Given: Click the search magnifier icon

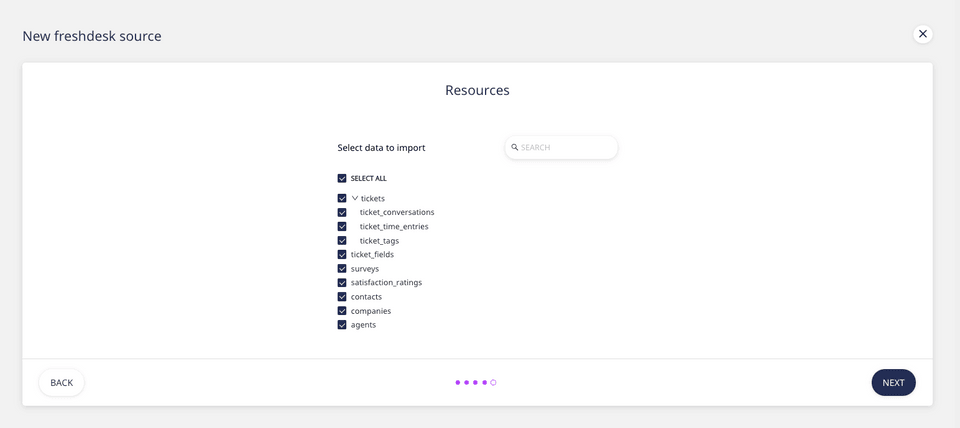Looking at the screenshot, I should point(515,148).
